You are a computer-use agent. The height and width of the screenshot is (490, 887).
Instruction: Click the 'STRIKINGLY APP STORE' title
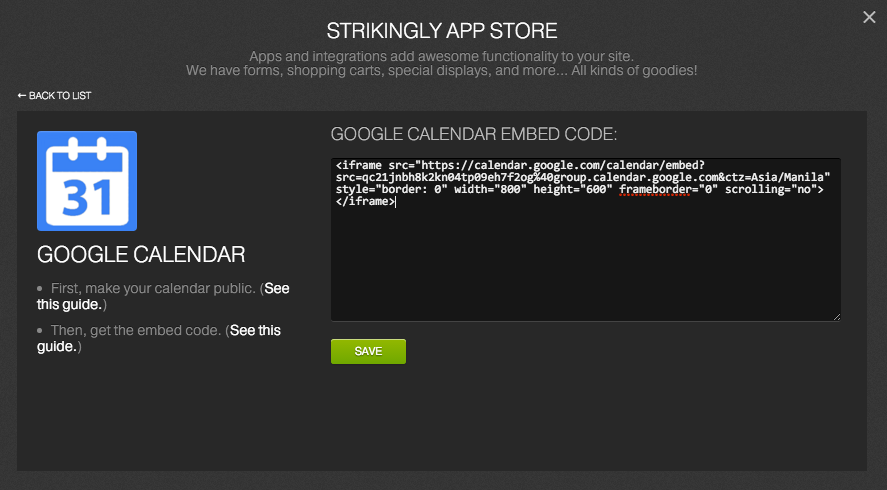coord(442,31)
